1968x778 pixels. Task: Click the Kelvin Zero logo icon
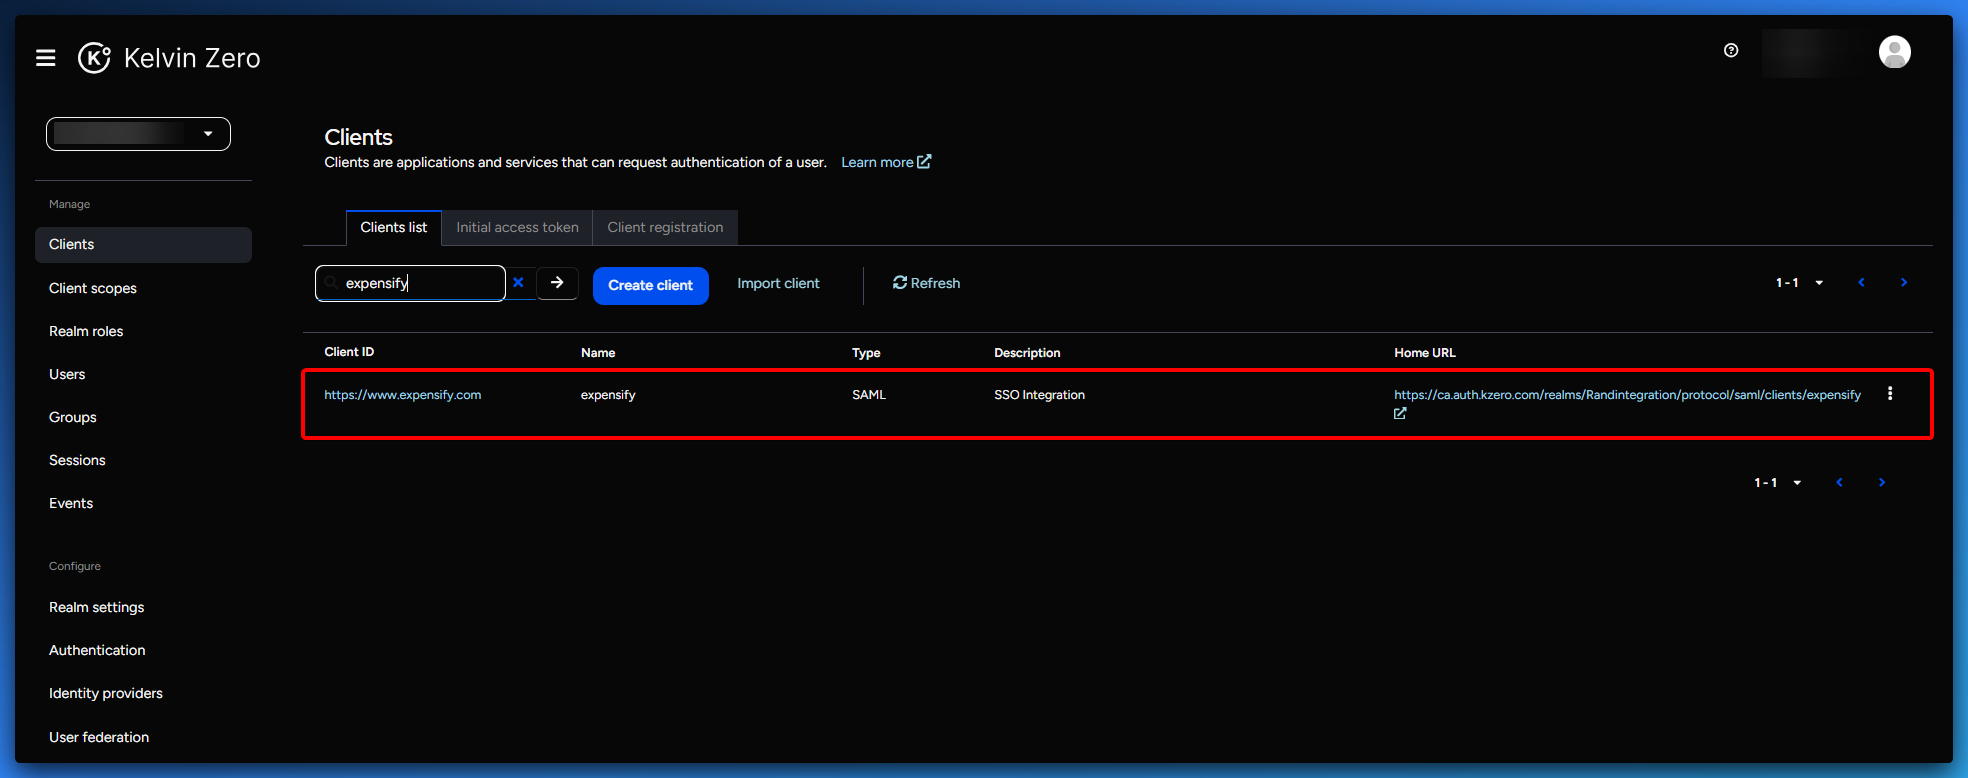click(x=94, y=58)
